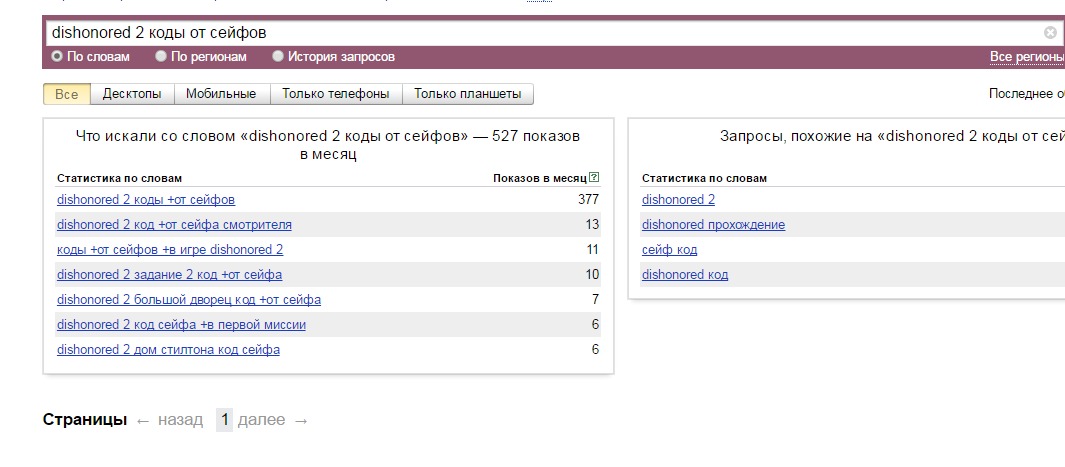Click the Показов в месяц column header
The height and width of the screenshot is (467, 1065).
540,178
